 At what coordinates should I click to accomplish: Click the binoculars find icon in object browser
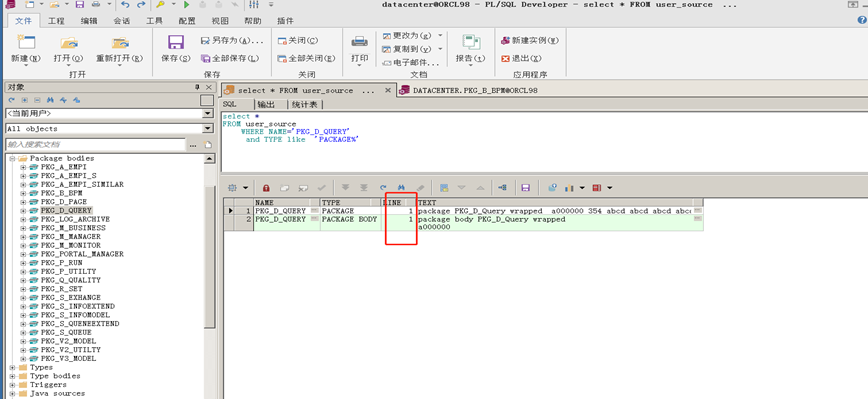point(50,100)
